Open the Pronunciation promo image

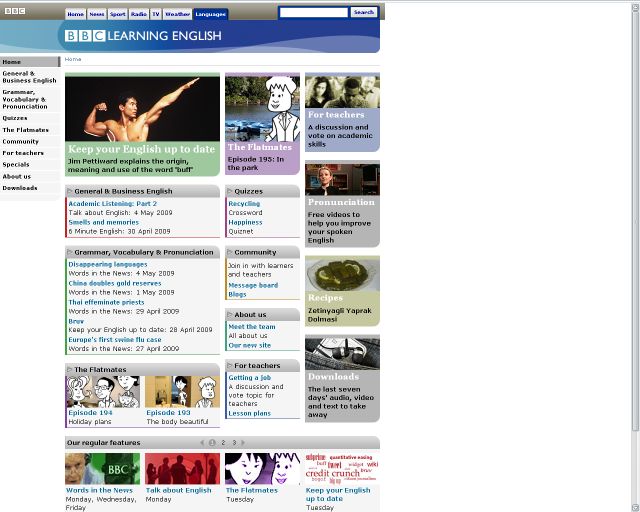[342, 179]
